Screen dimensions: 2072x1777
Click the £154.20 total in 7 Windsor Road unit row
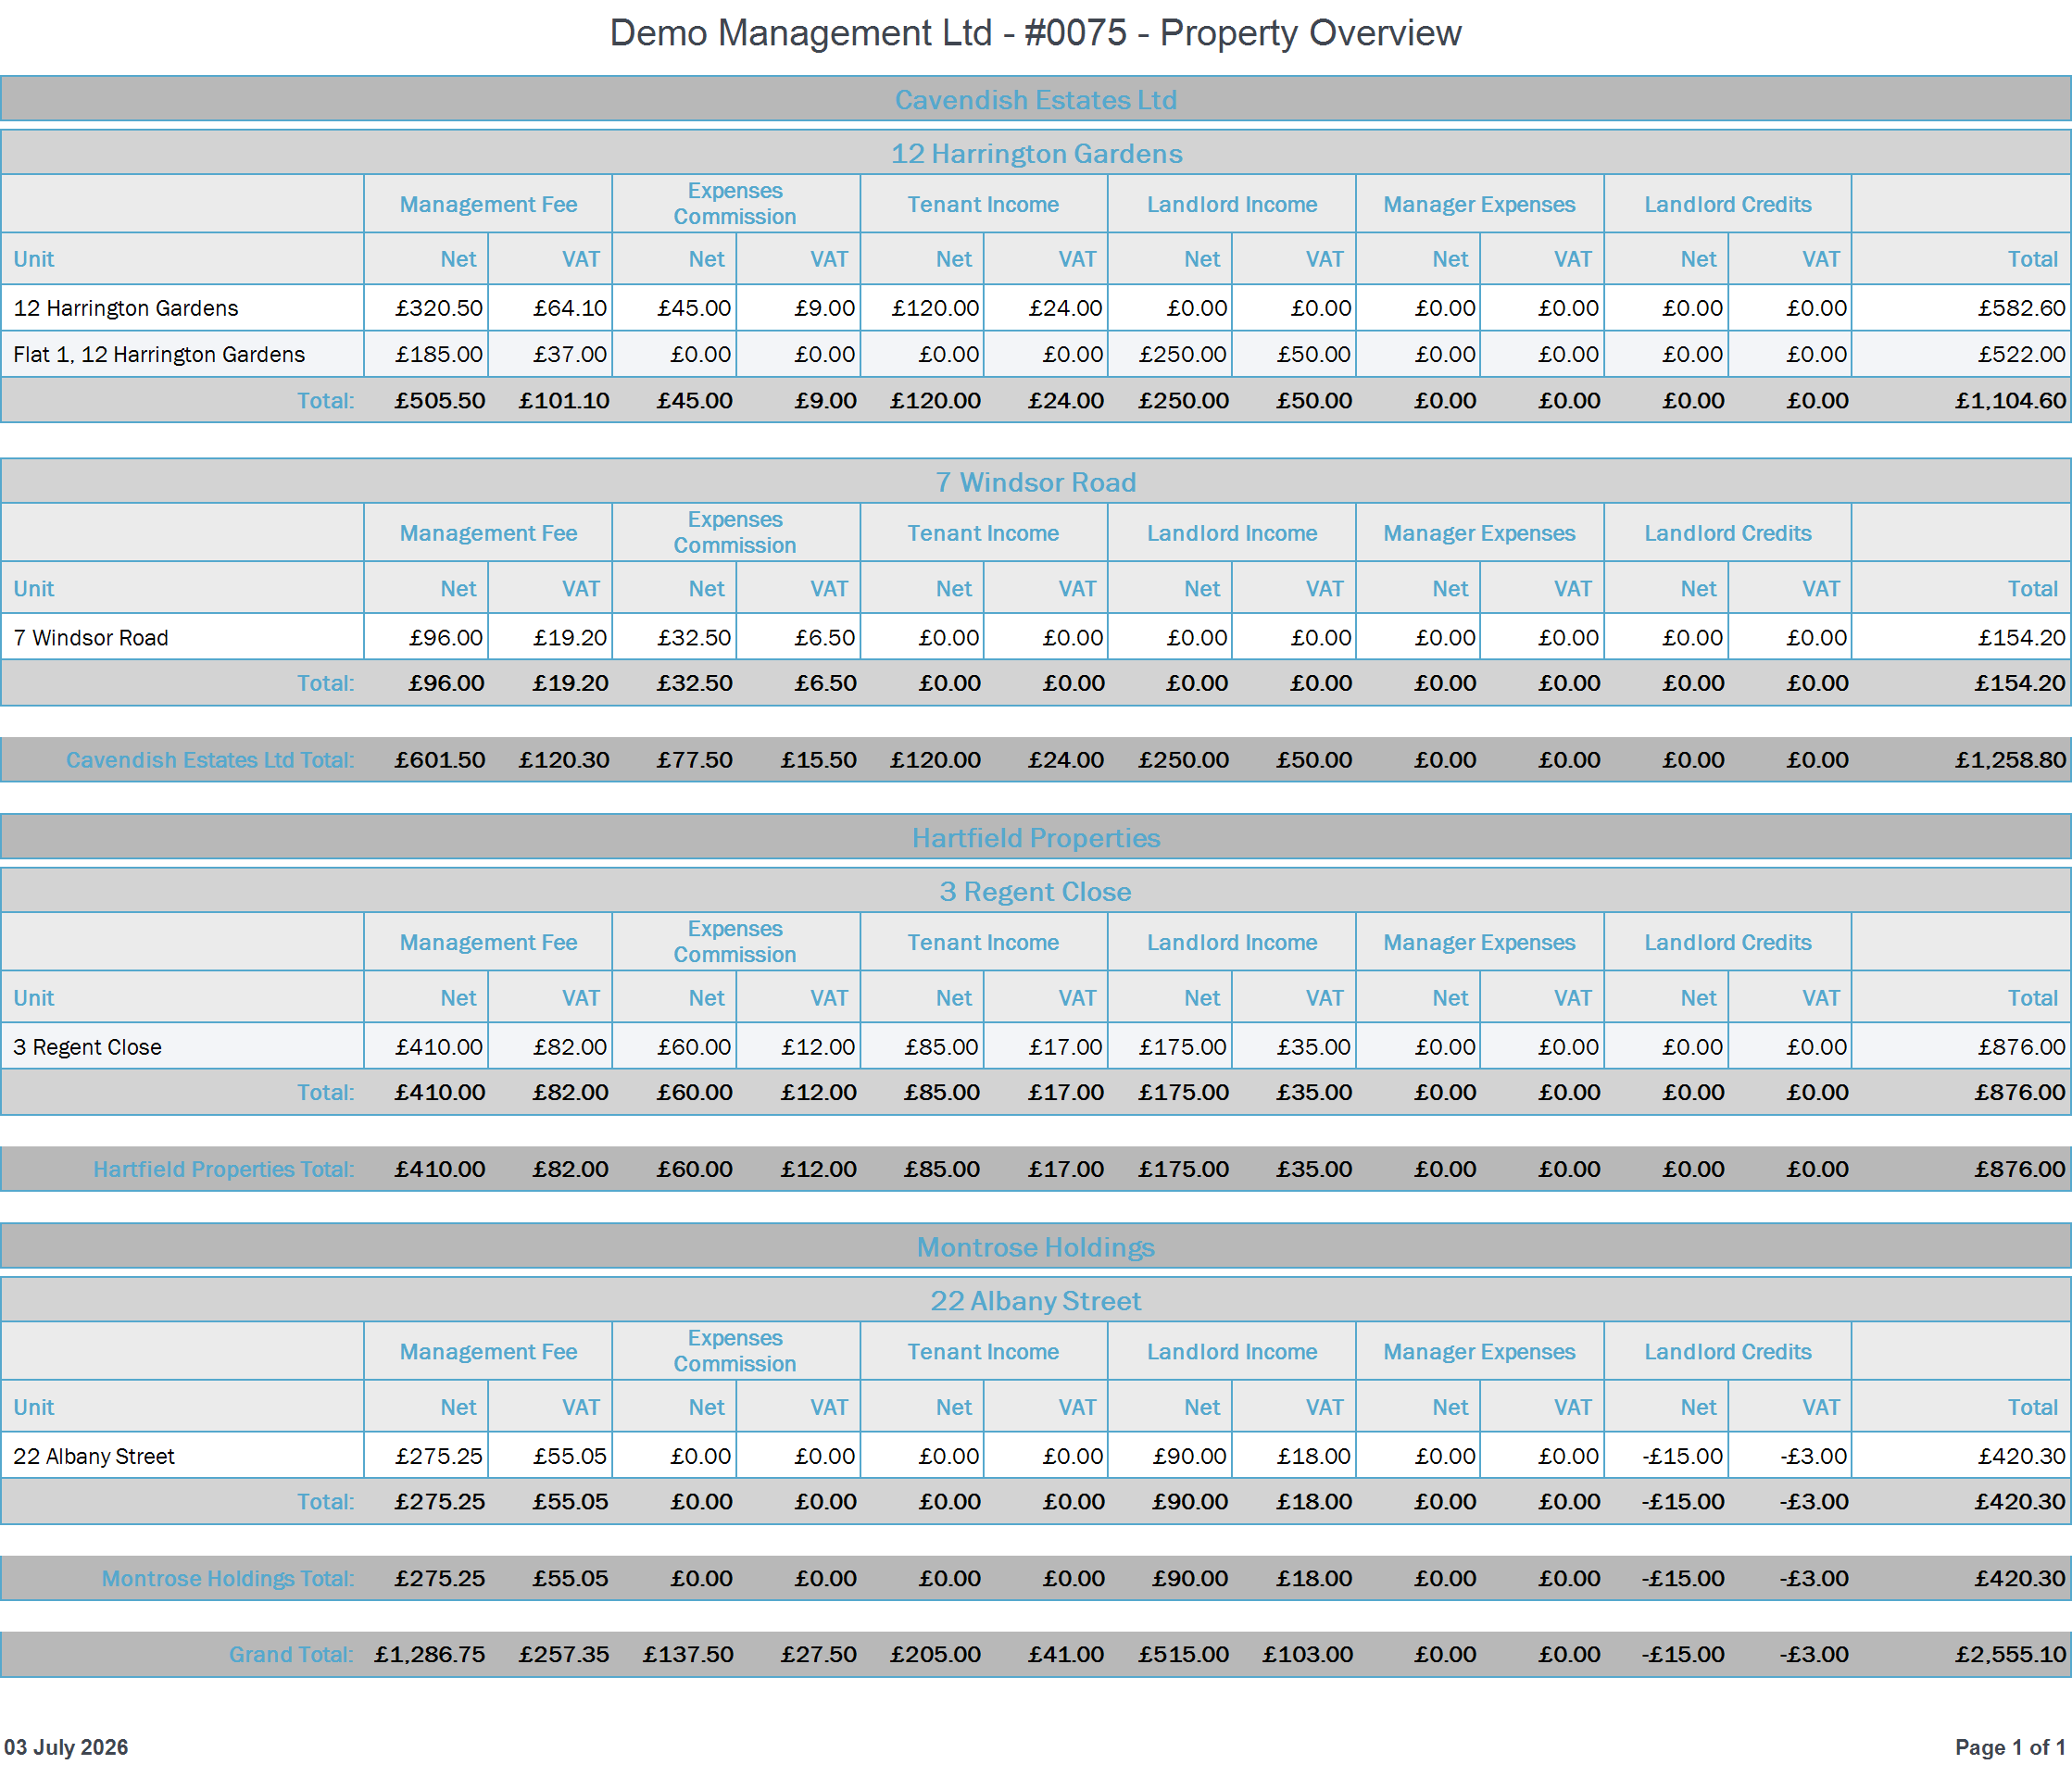2021,637
